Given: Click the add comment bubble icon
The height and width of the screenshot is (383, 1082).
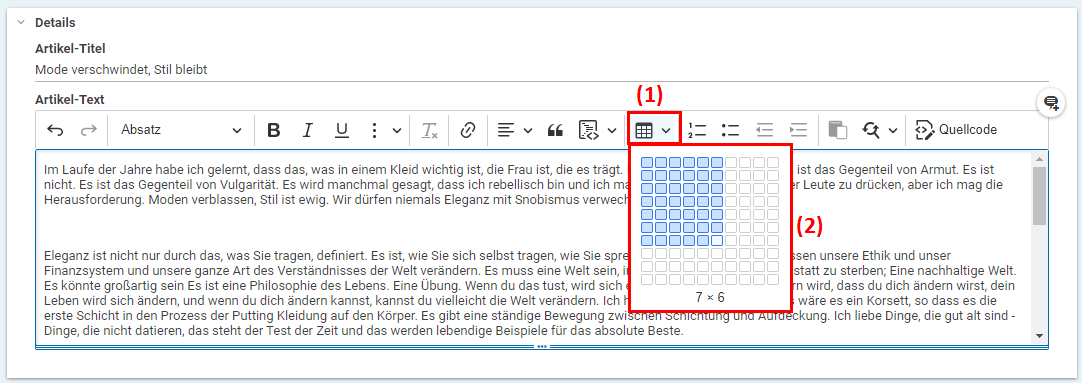Looking at the screenshot, I should click(1051, 103).
